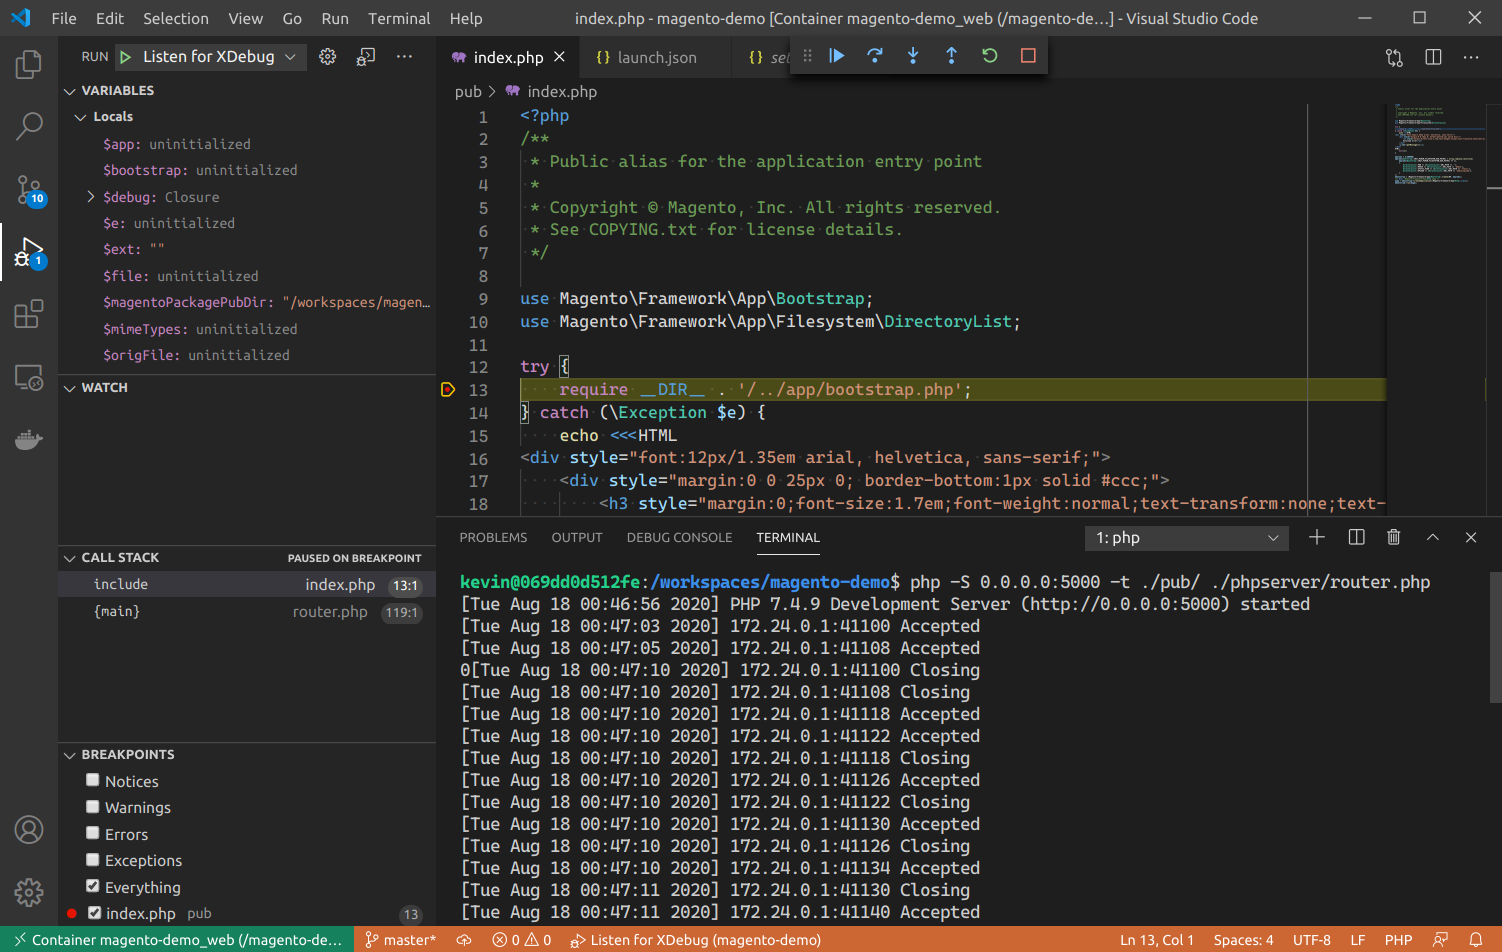Click the Spaces: 4 indentation setting
The height and width of the screenshot is (952, 1502).
tap(1243, 940)
